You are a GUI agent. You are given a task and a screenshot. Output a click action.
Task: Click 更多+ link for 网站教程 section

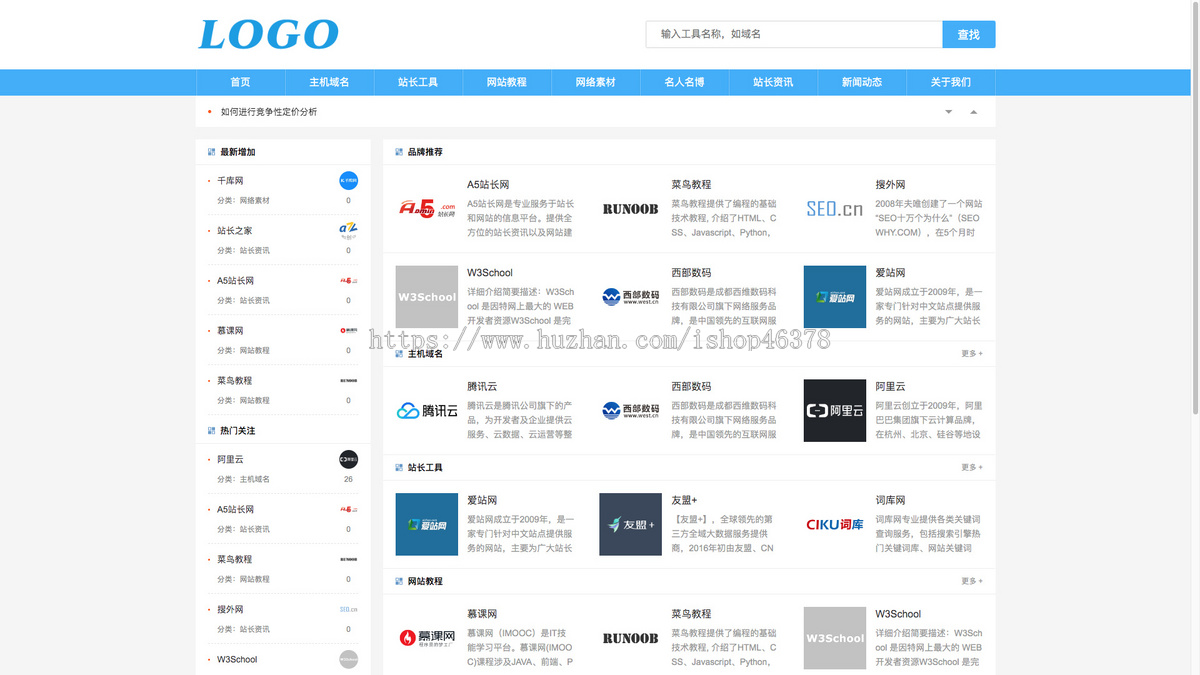[x=972, y=581]
